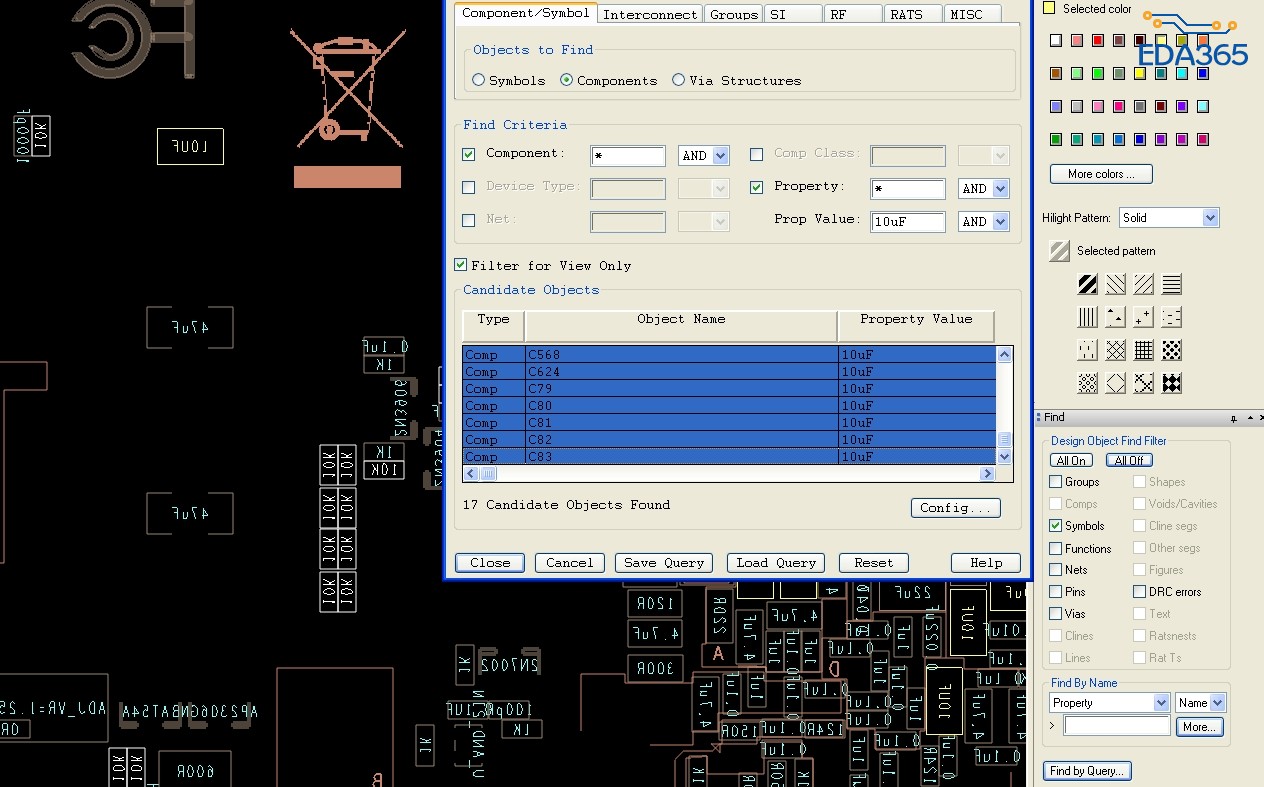Click the Prop Value input field
The width and height of the screenshot is (1264, 787).
click(x=907, y=222)
